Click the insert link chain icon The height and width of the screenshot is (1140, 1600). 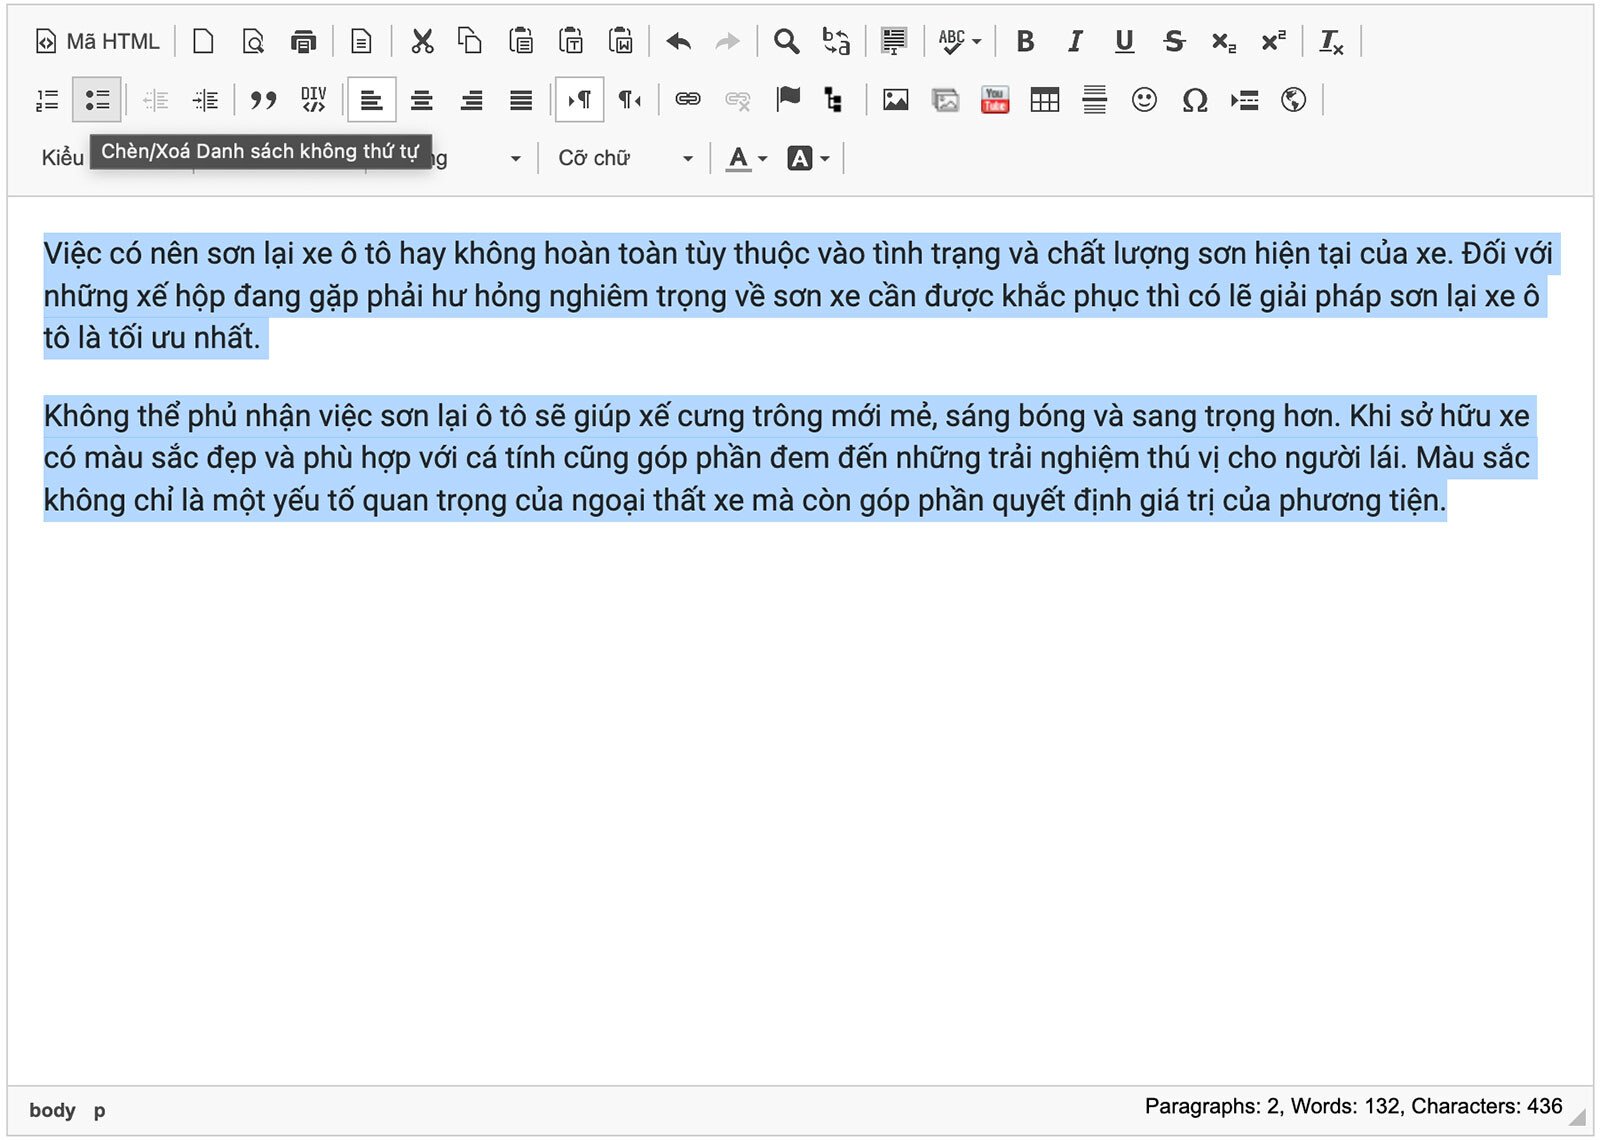tap(688, 100)
